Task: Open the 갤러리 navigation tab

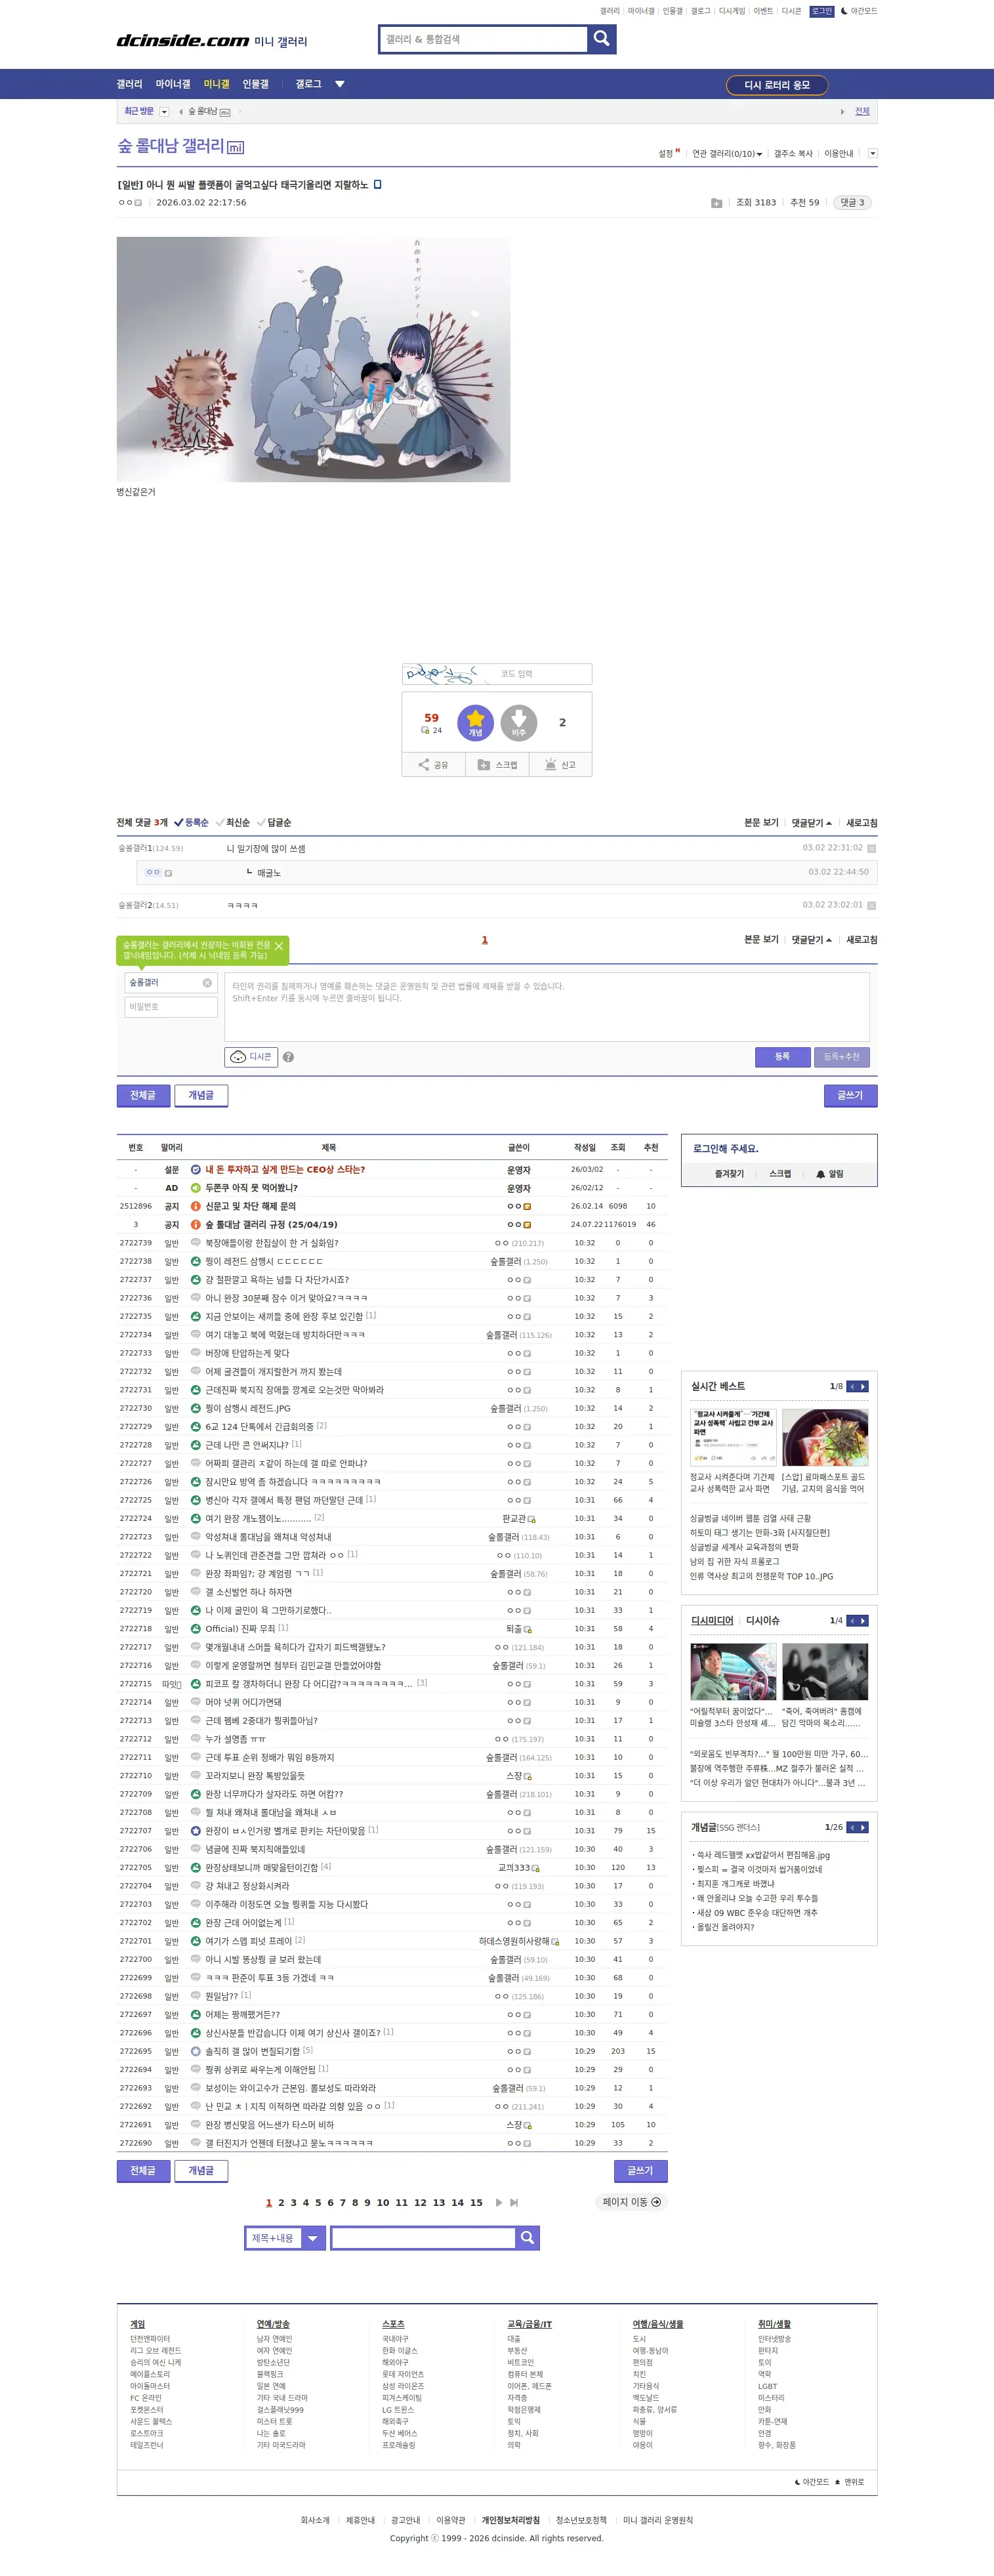Action: (x=129, y=84)
